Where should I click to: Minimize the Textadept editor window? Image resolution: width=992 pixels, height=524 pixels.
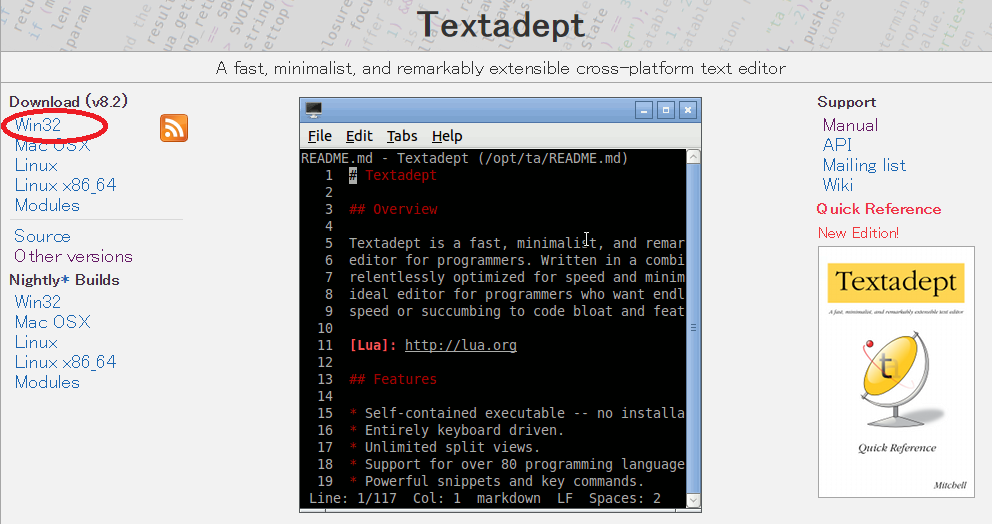(644, 110)
